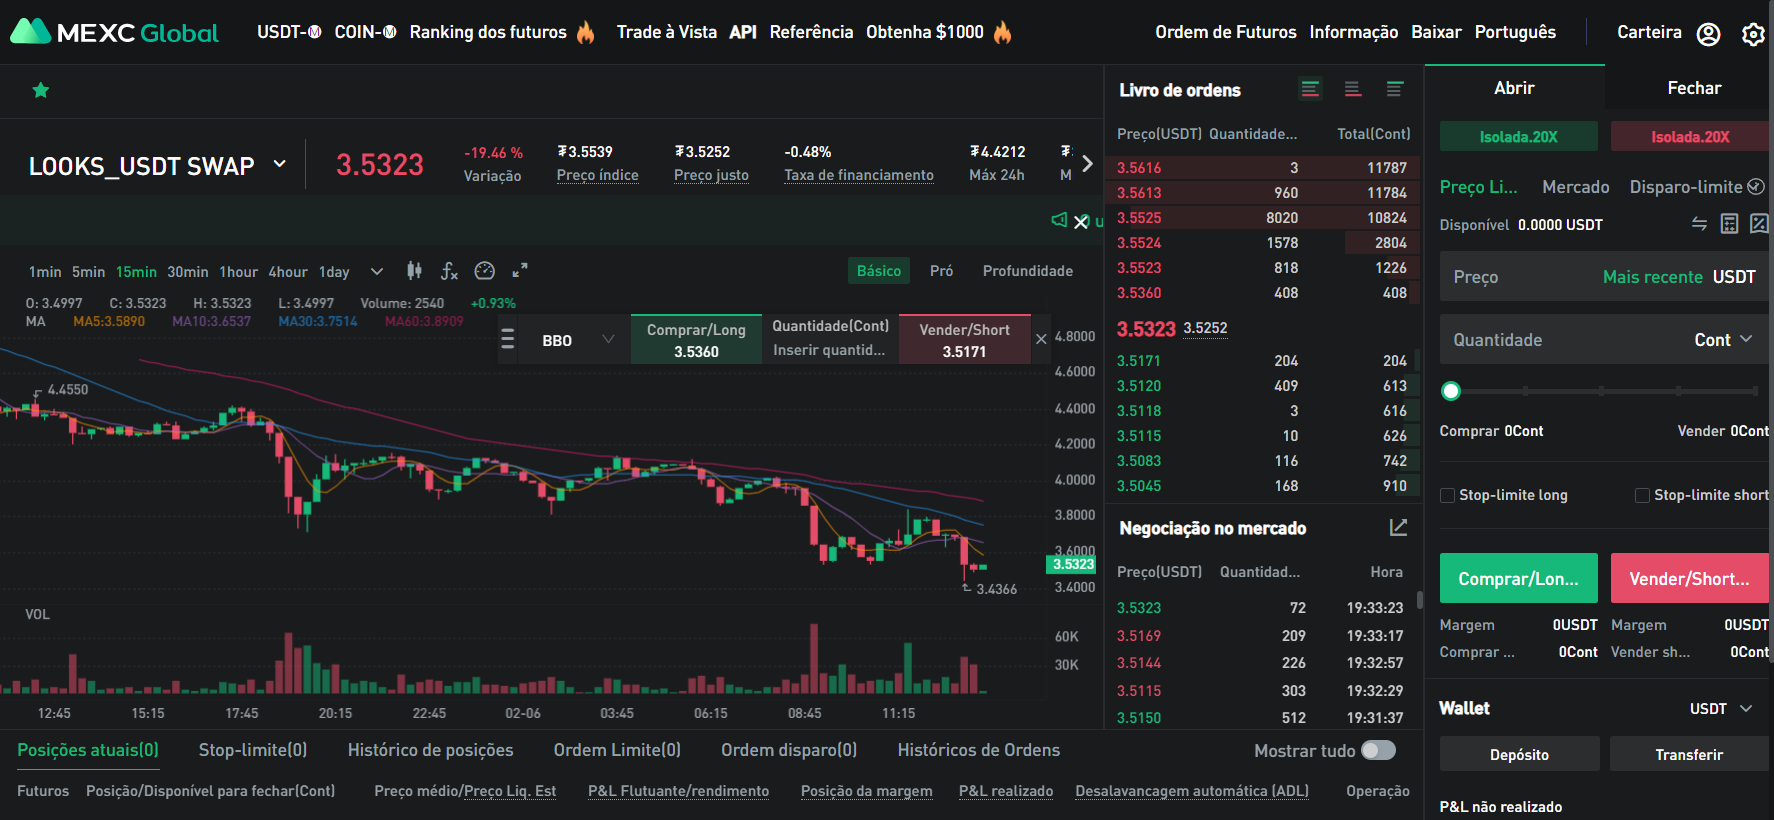
Task: Click the announcement megaphone icon
Action: [x=1059, y=220]
